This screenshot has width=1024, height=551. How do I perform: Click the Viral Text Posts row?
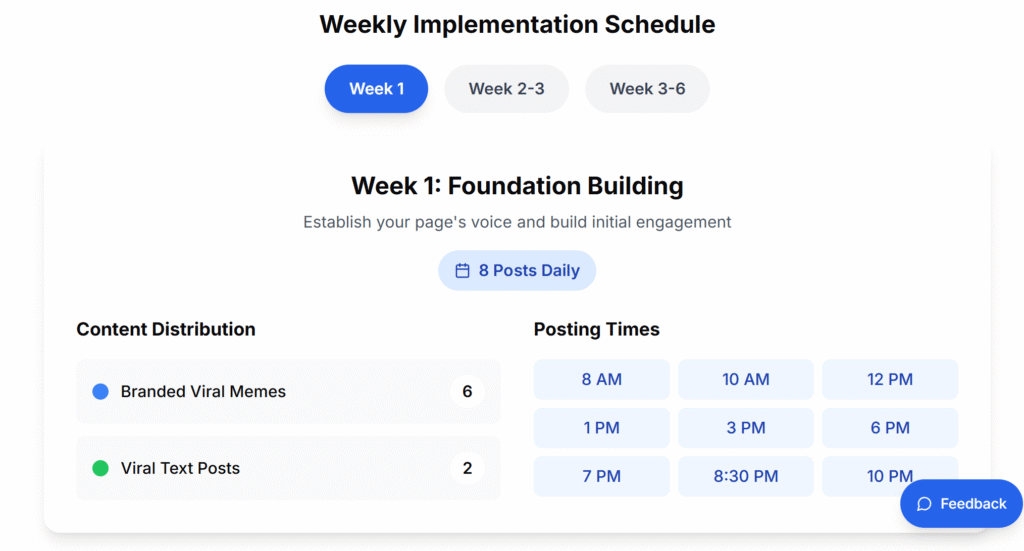288,468
